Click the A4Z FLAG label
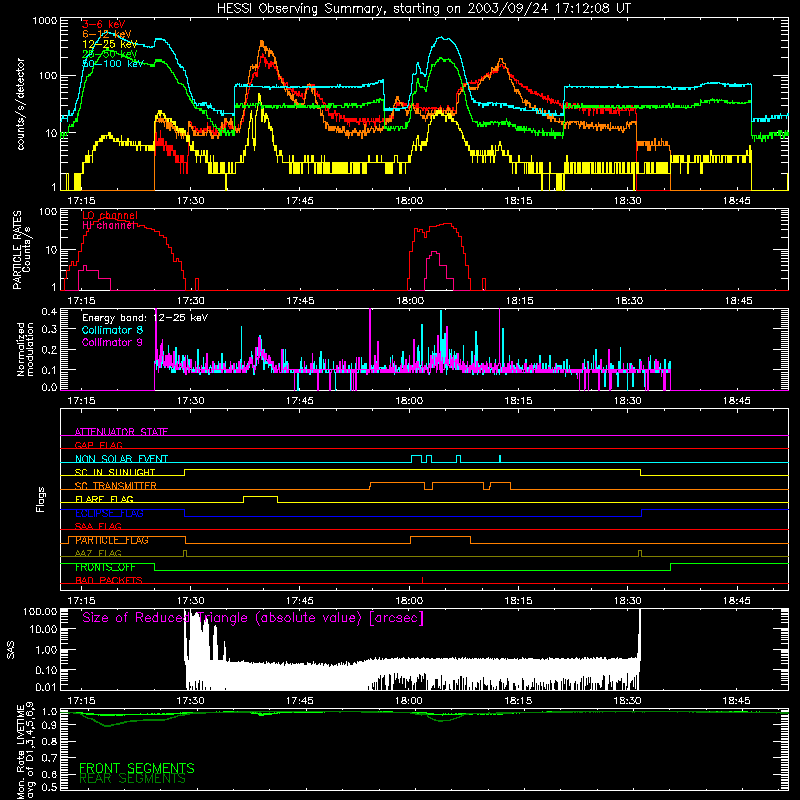The width and height of the screenshot is (800, 800). (98, 553)
